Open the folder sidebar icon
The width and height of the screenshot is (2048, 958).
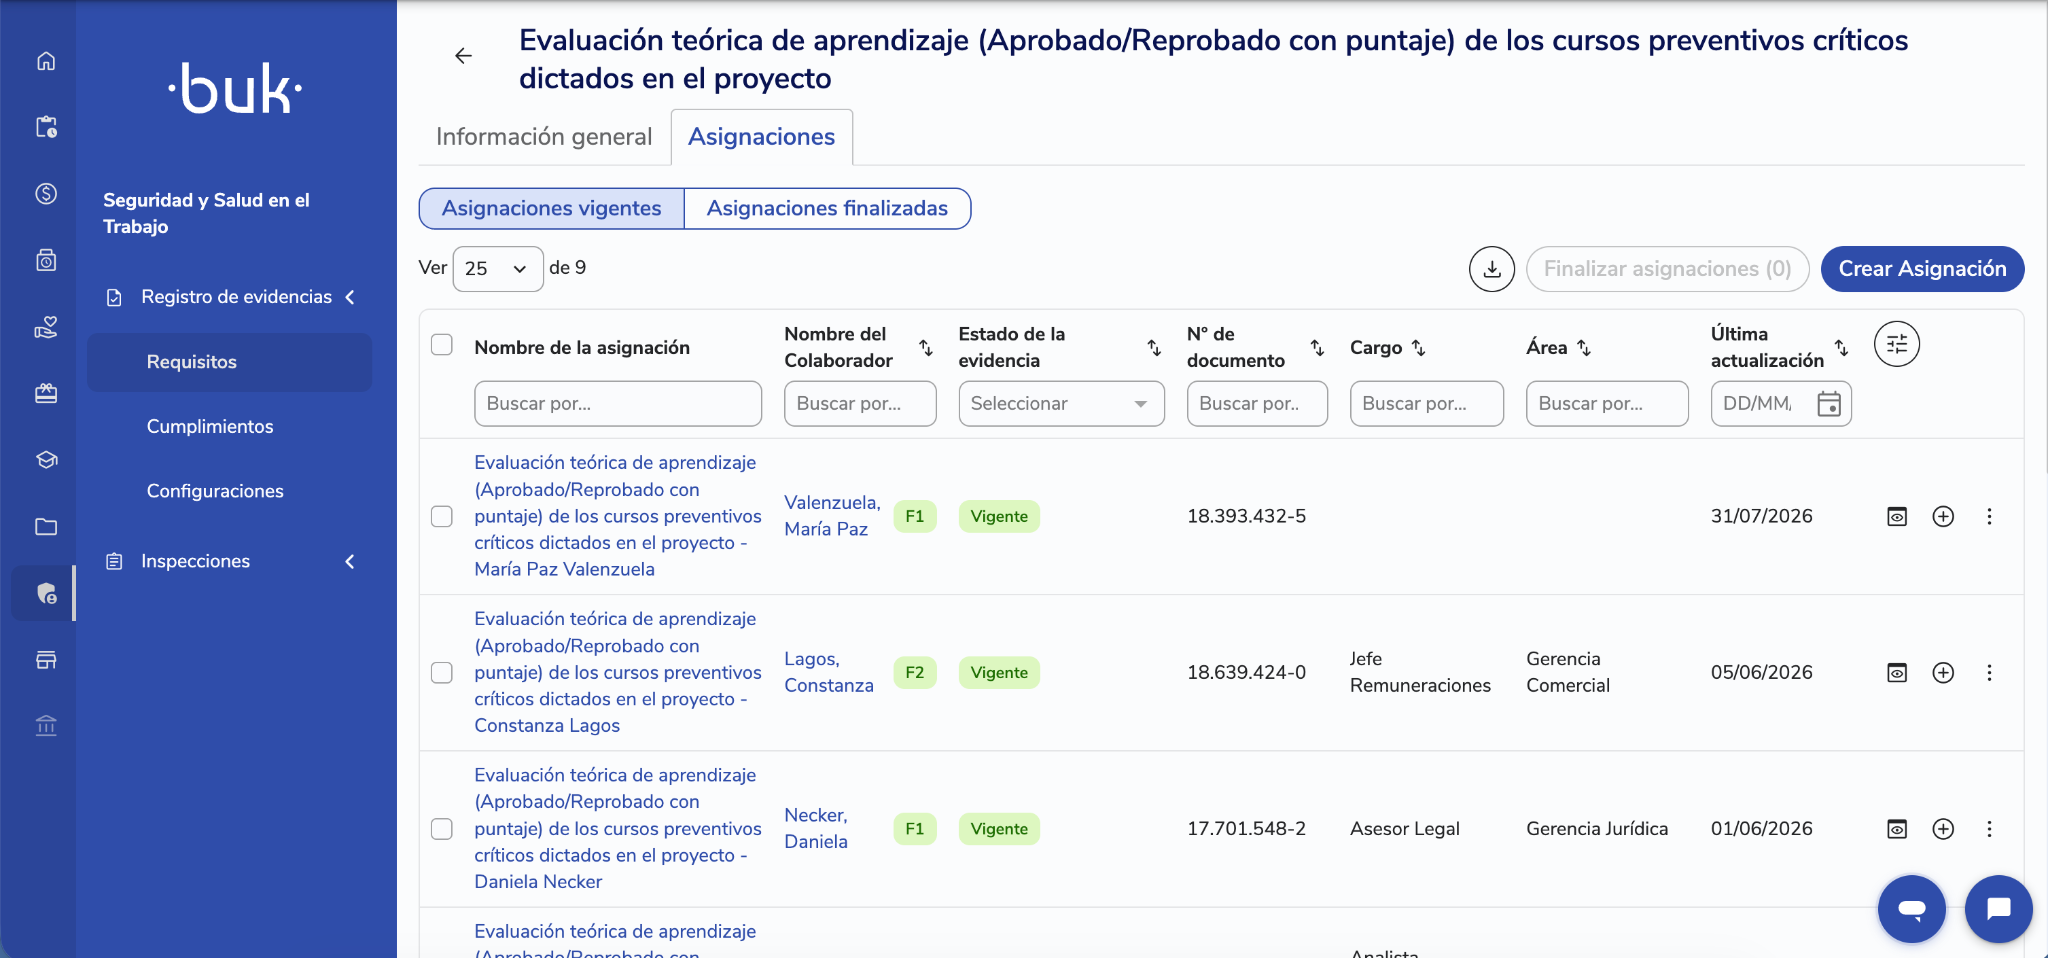[46, 526]
